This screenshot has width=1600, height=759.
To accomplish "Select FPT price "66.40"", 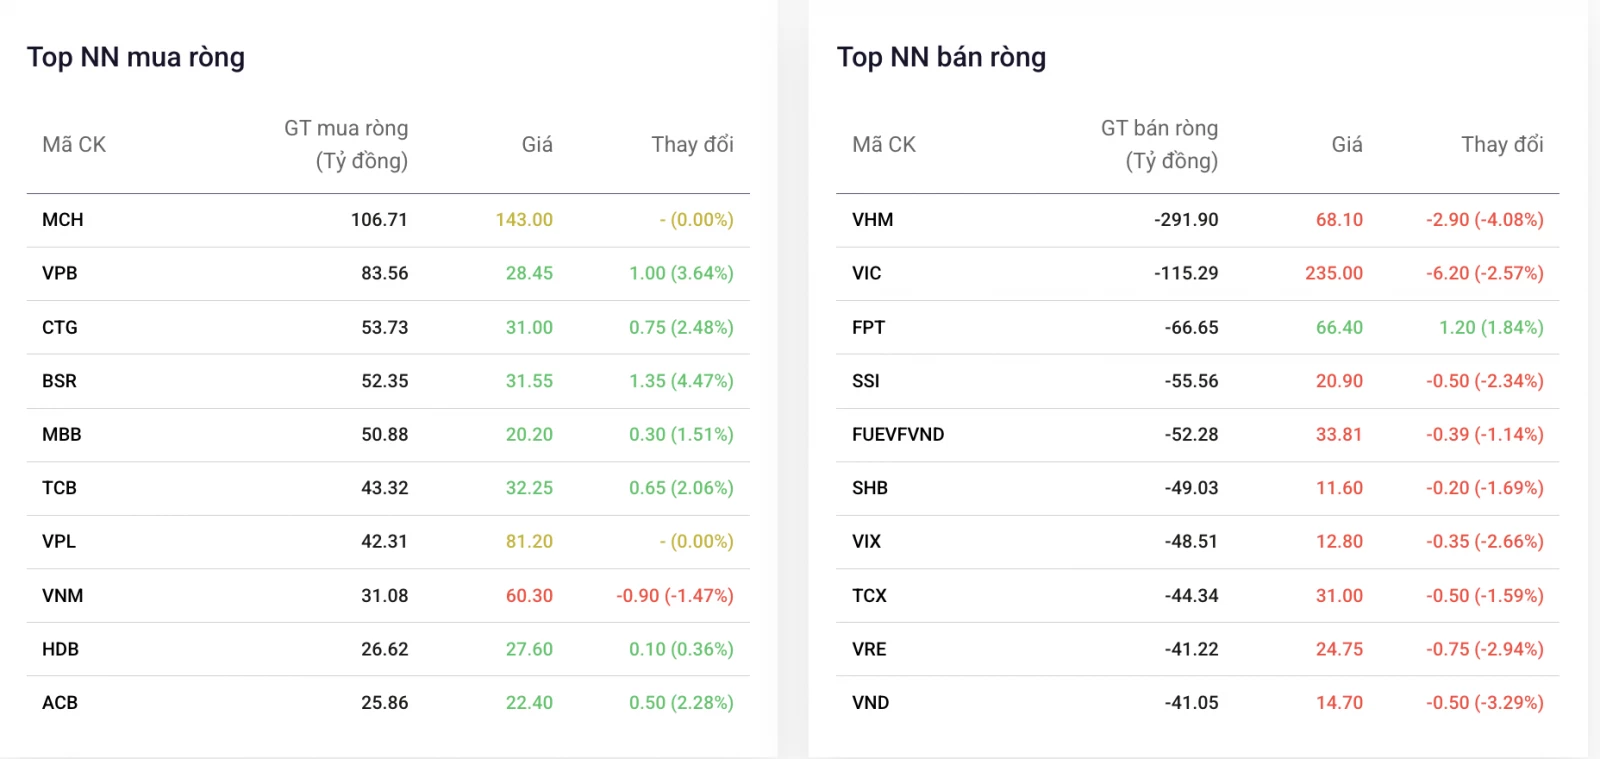I will [1339, 327].
